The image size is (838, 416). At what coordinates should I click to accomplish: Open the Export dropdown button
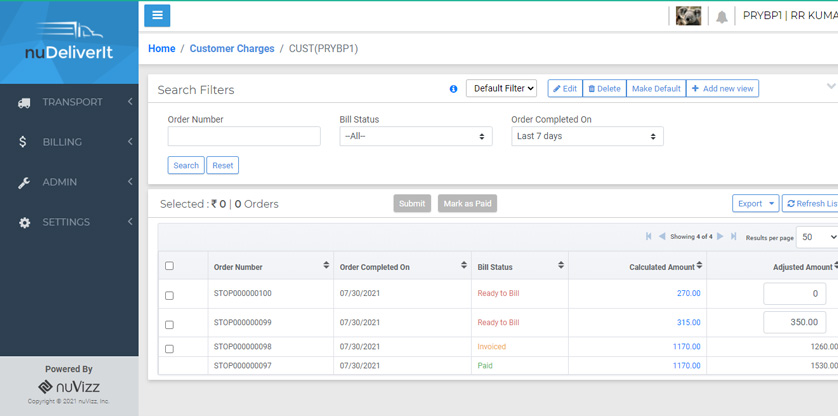click(755, 203)
